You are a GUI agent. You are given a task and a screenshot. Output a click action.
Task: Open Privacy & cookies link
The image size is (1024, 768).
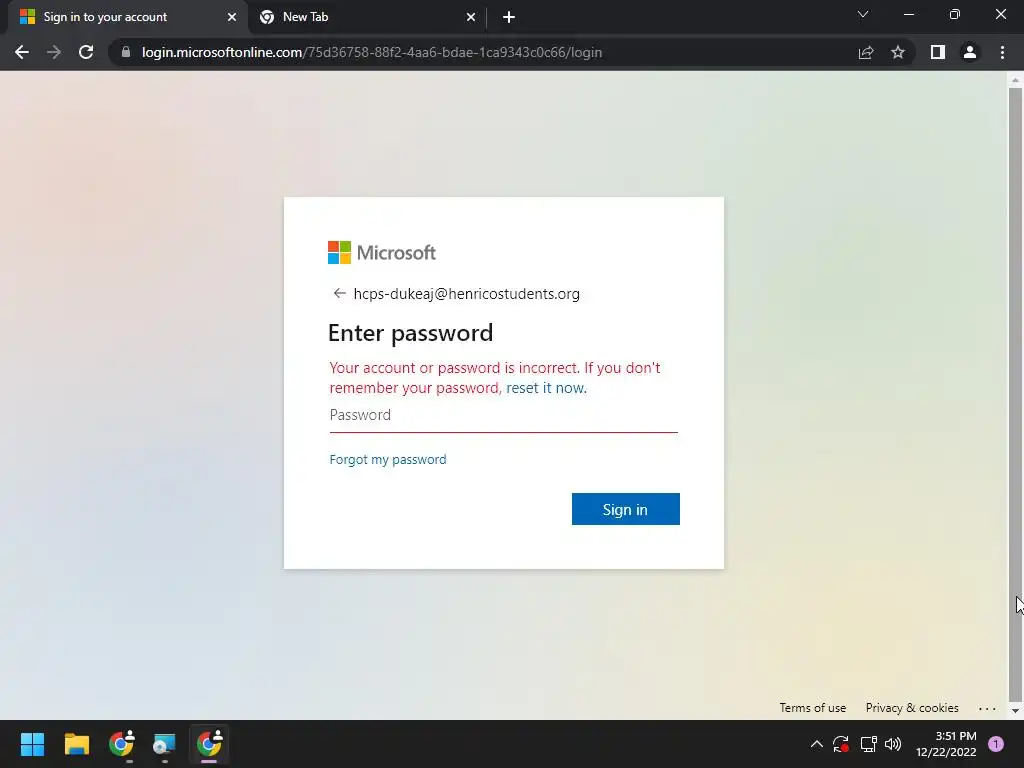pyautogui.click(x=912, y=708)
